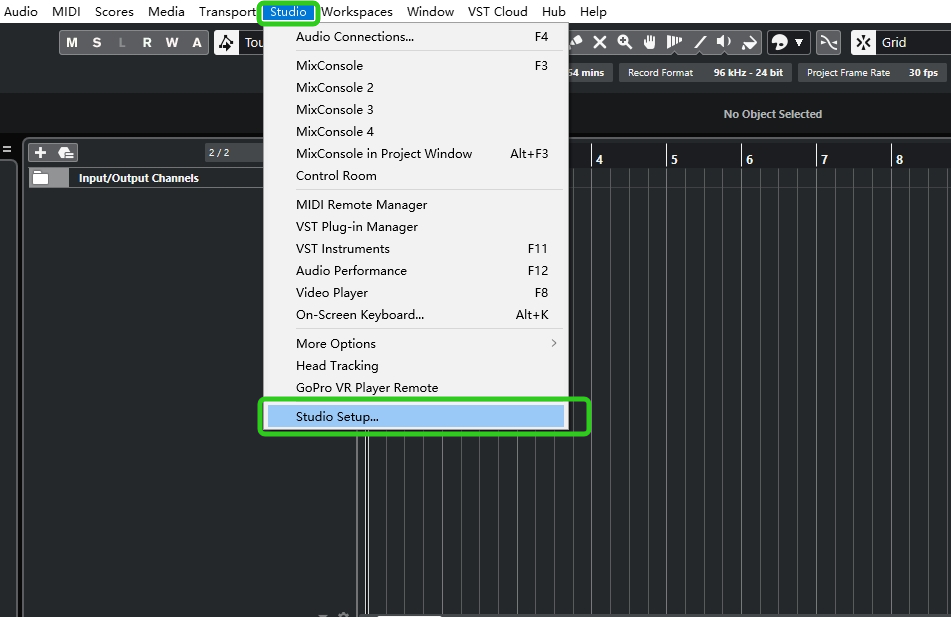Click the Project Frame Rate 30 fps field
Viewport: 951px width, 617px height.
872,73
